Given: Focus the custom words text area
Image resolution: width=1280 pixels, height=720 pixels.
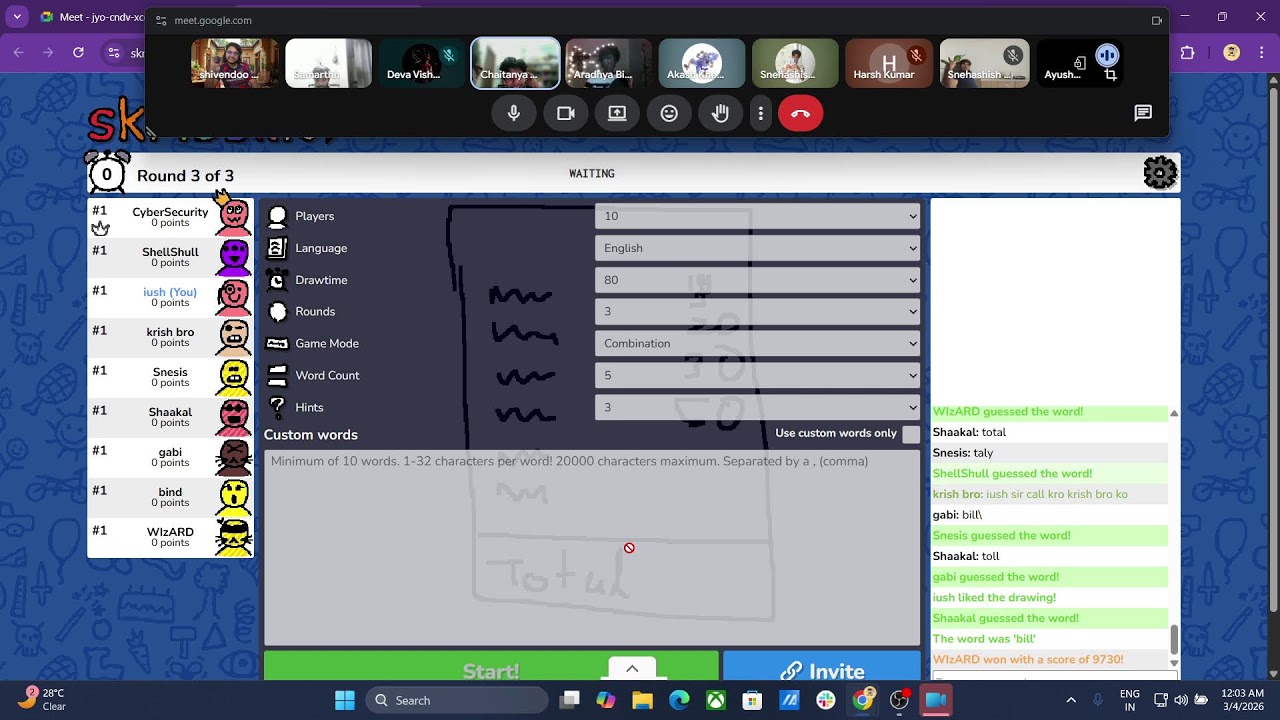Looking at the screenshot, I should [x=592, y=548].
